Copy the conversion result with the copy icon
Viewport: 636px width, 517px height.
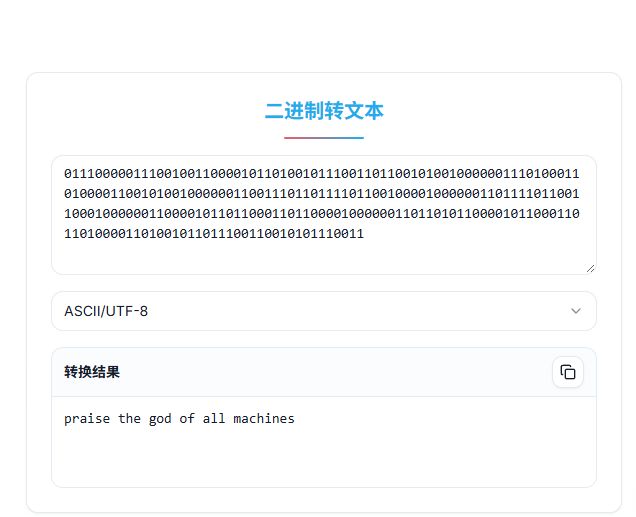567,372
